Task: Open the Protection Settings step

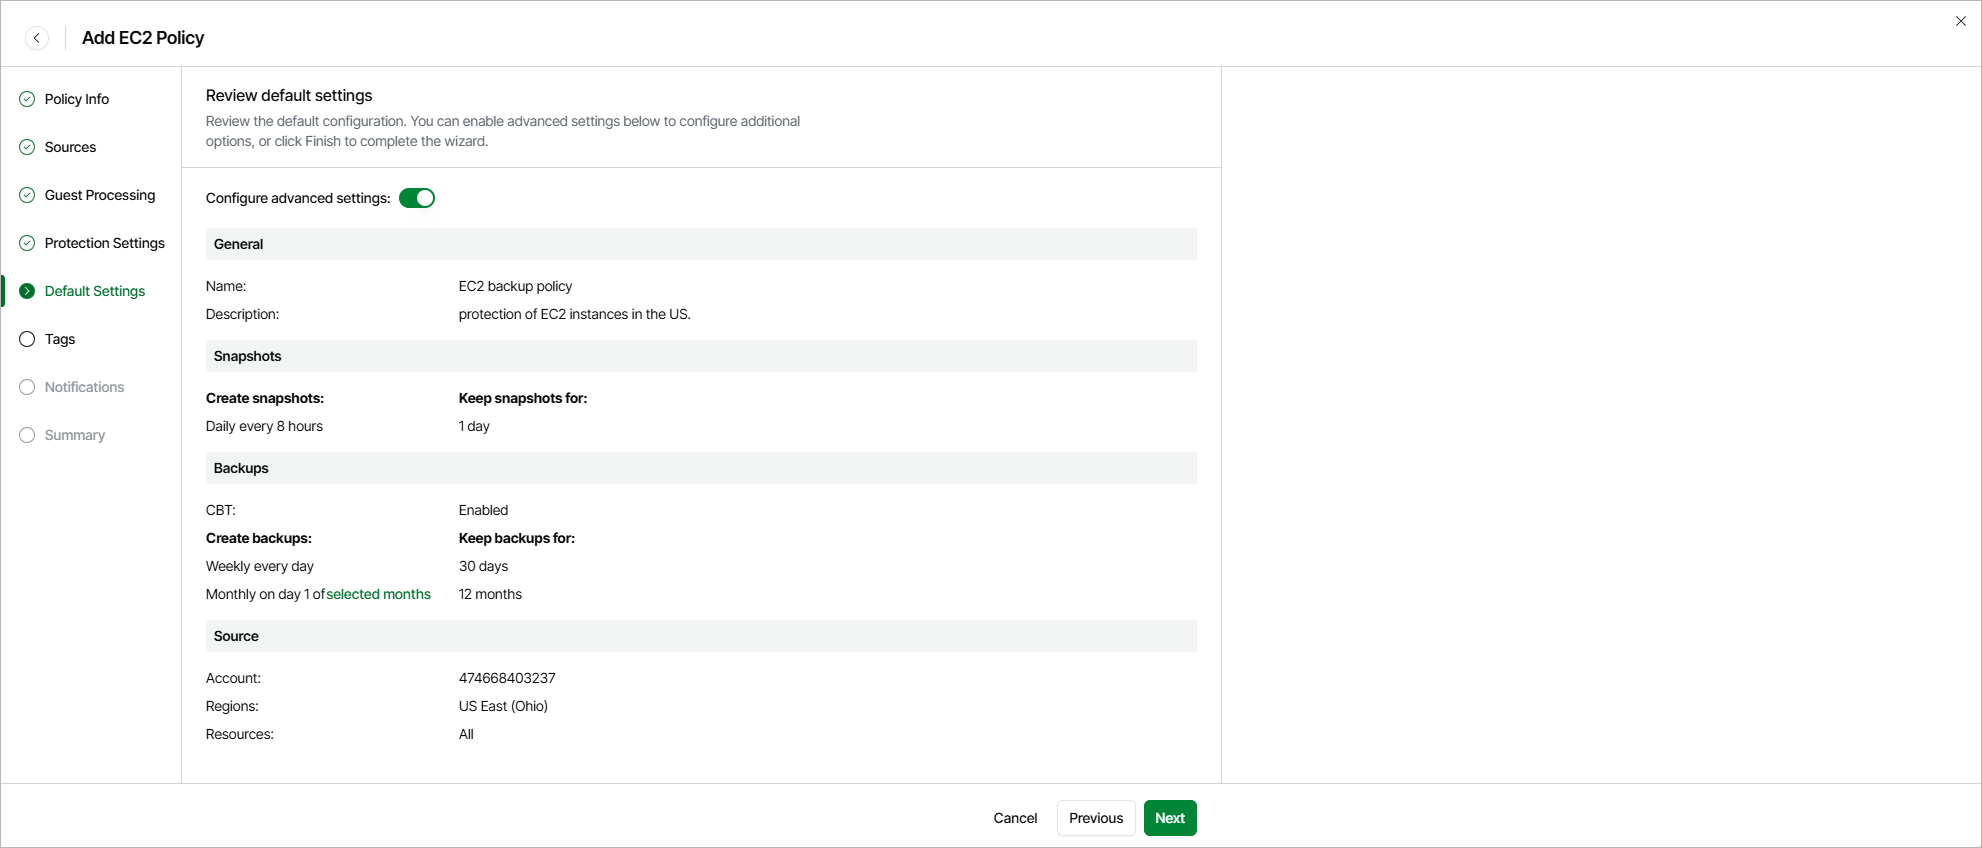Action: (x=104, y=243)
